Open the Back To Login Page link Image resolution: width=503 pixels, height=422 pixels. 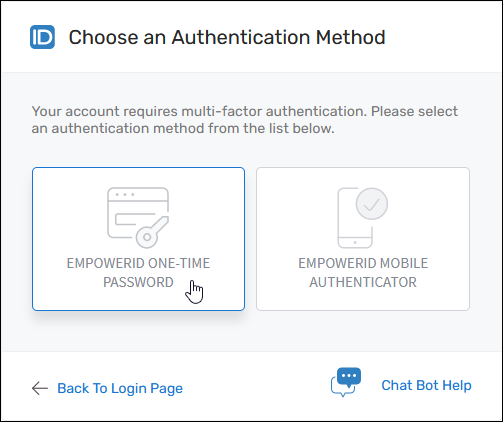(120, 388)
